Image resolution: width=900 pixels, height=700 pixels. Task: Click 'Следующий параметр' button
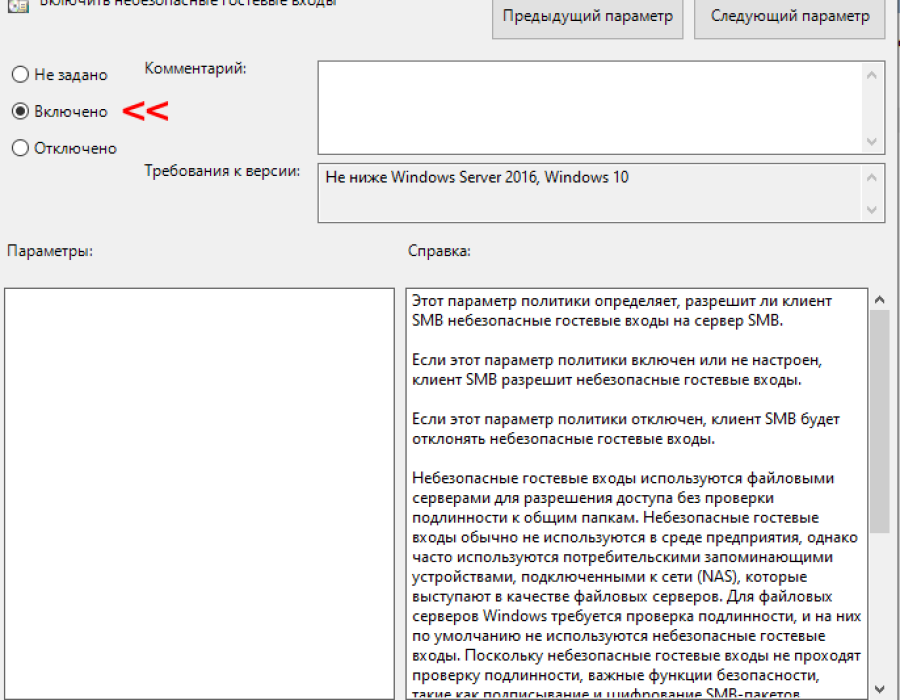click(x=790, y=17)
